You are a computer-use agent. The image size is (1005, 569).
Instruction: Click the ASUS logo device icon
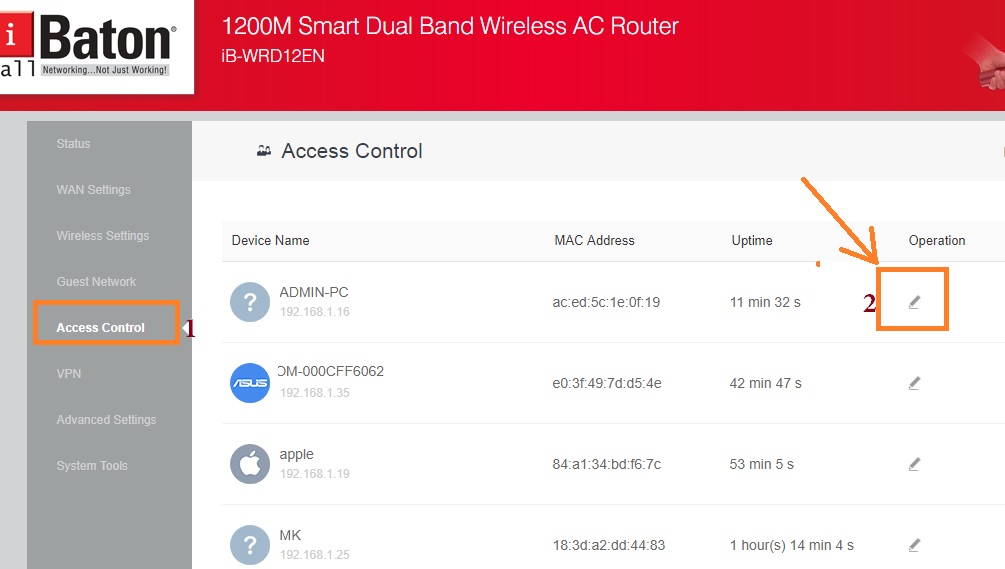250,383
